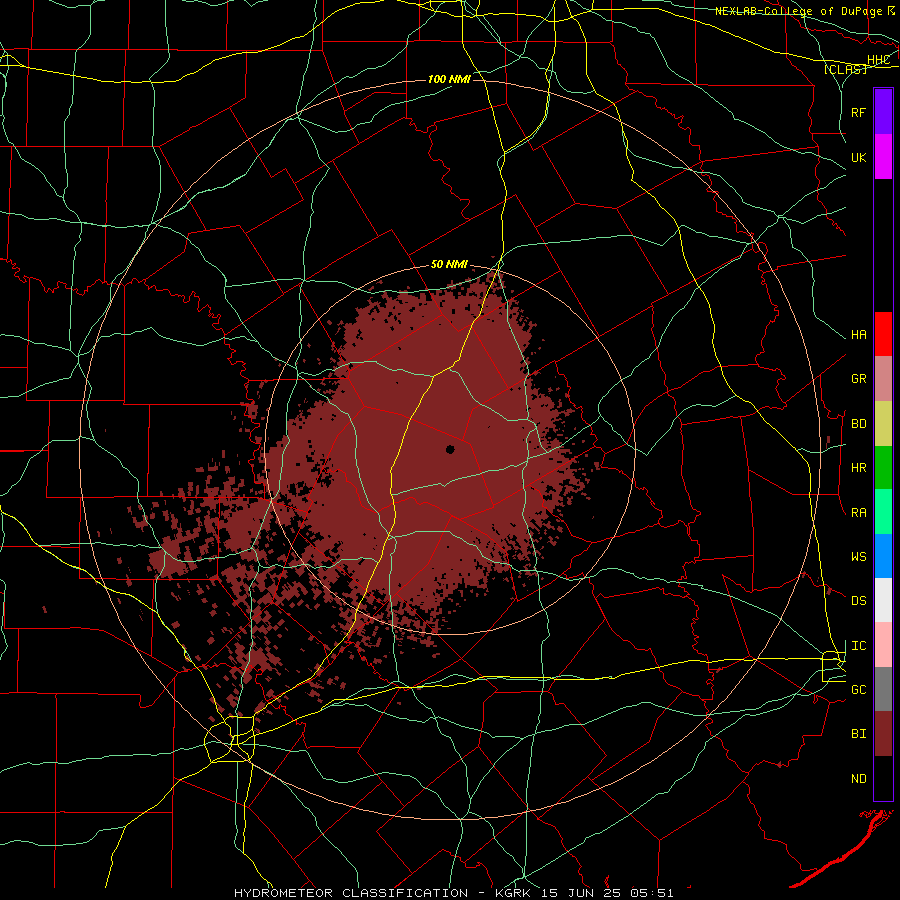The image size is (900, 900).
Task: Click the NEXLAB-College of DuPage watermark text
Action: click(798, 11)
